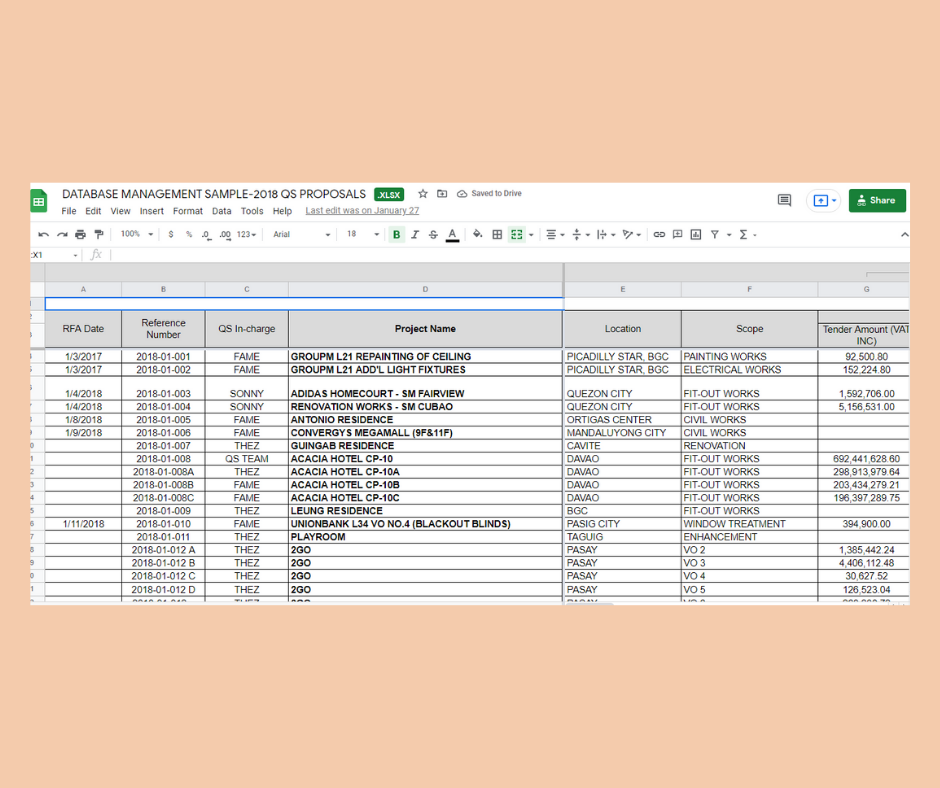
Task: Increase decimal places icon
Action: (x=225, y=234)
